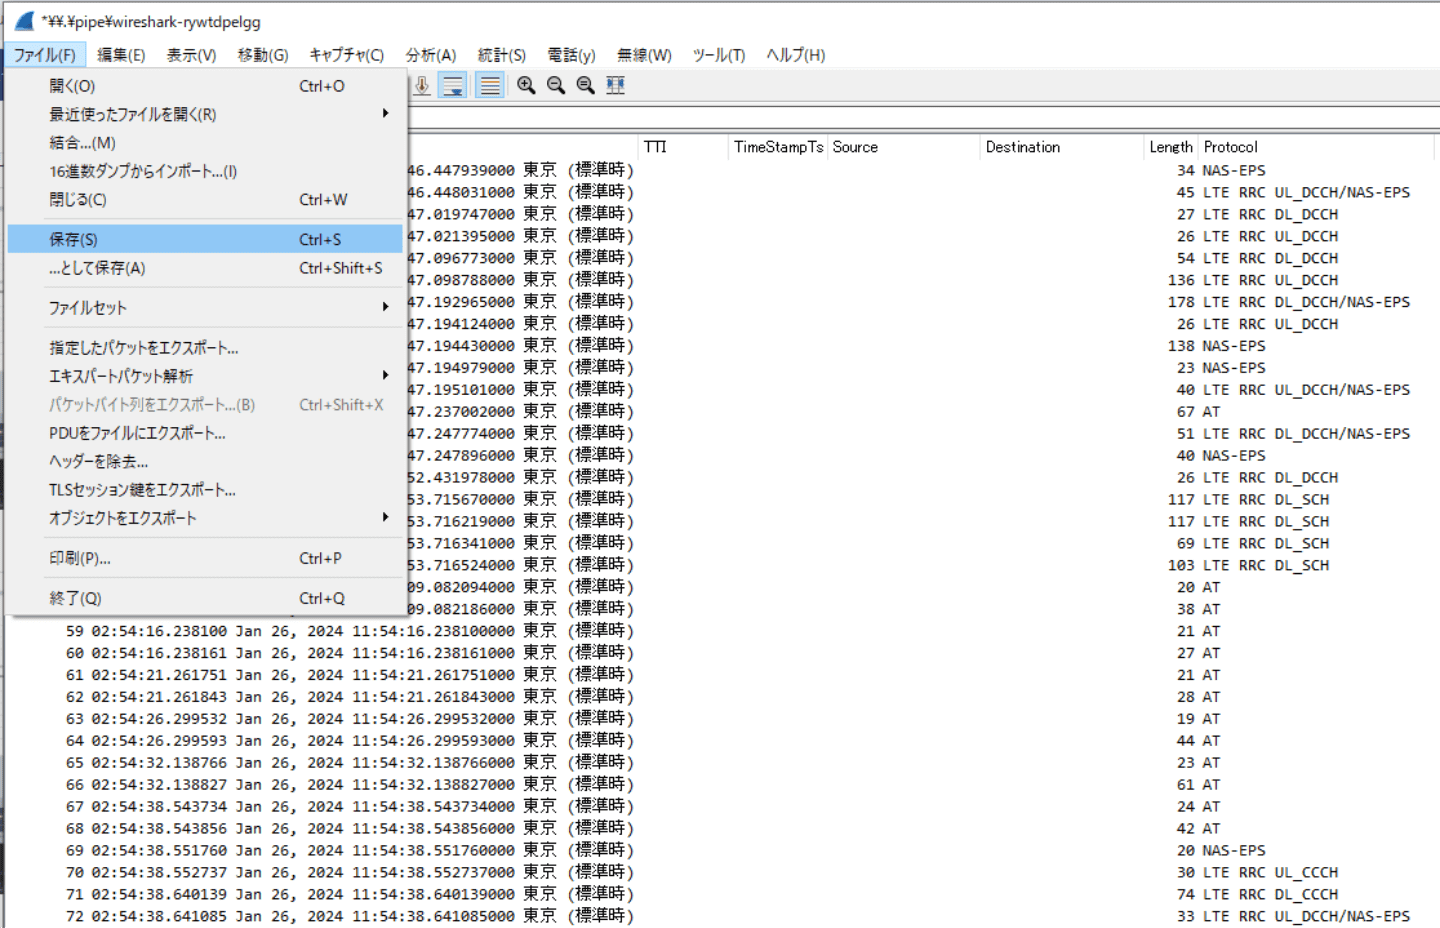Click the go to last packet icon
Viewport: 1440px width, 928px height.
click(x=422, y=86)
